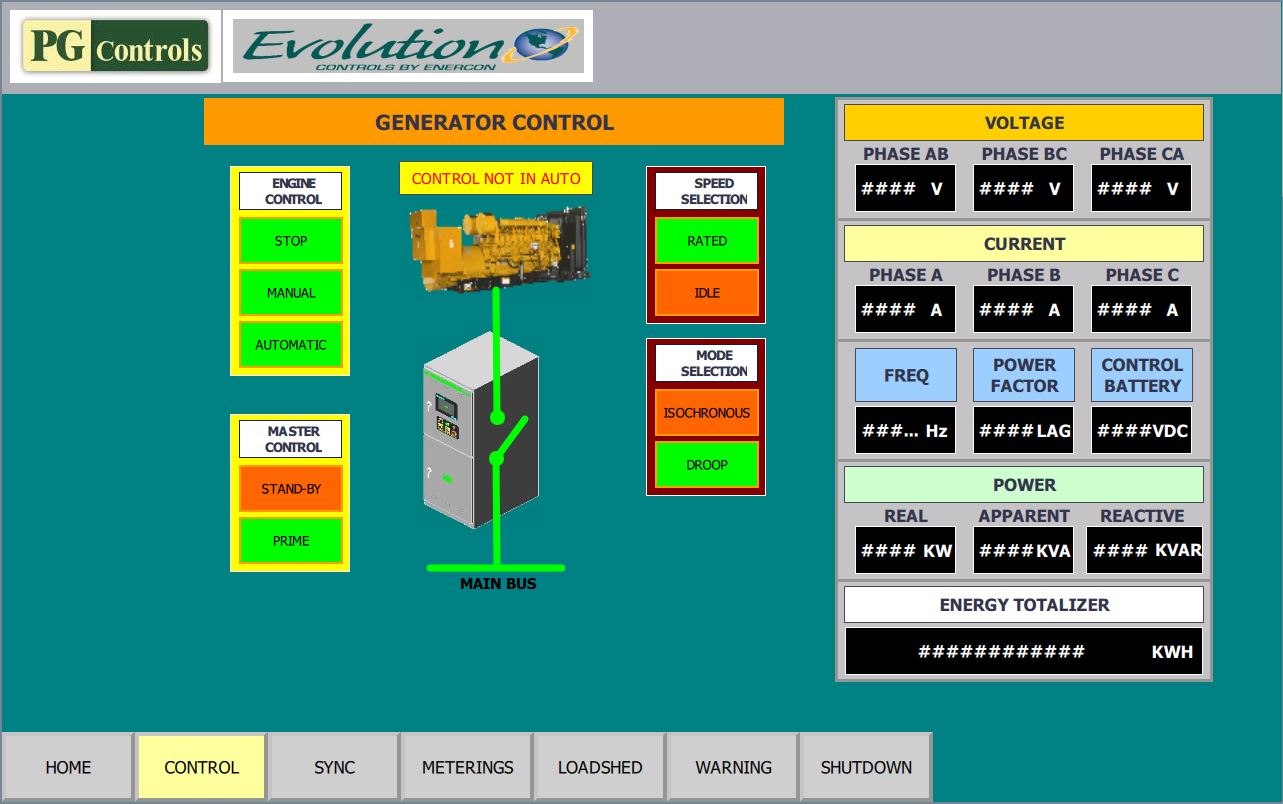Select the yellow generator engine image
Image resolution: width=1283 pixels, height=804 pixels.
coord(499,249)
